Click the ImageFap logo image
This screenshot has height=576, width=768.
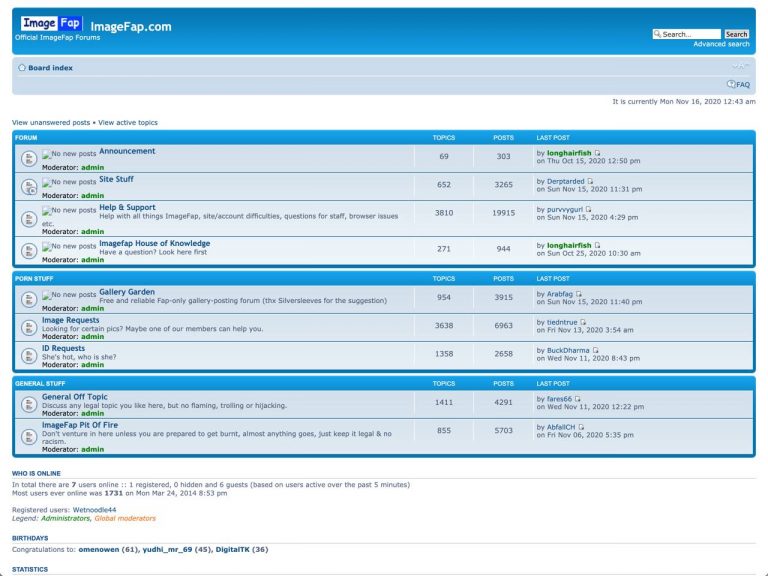click(51, 23)
